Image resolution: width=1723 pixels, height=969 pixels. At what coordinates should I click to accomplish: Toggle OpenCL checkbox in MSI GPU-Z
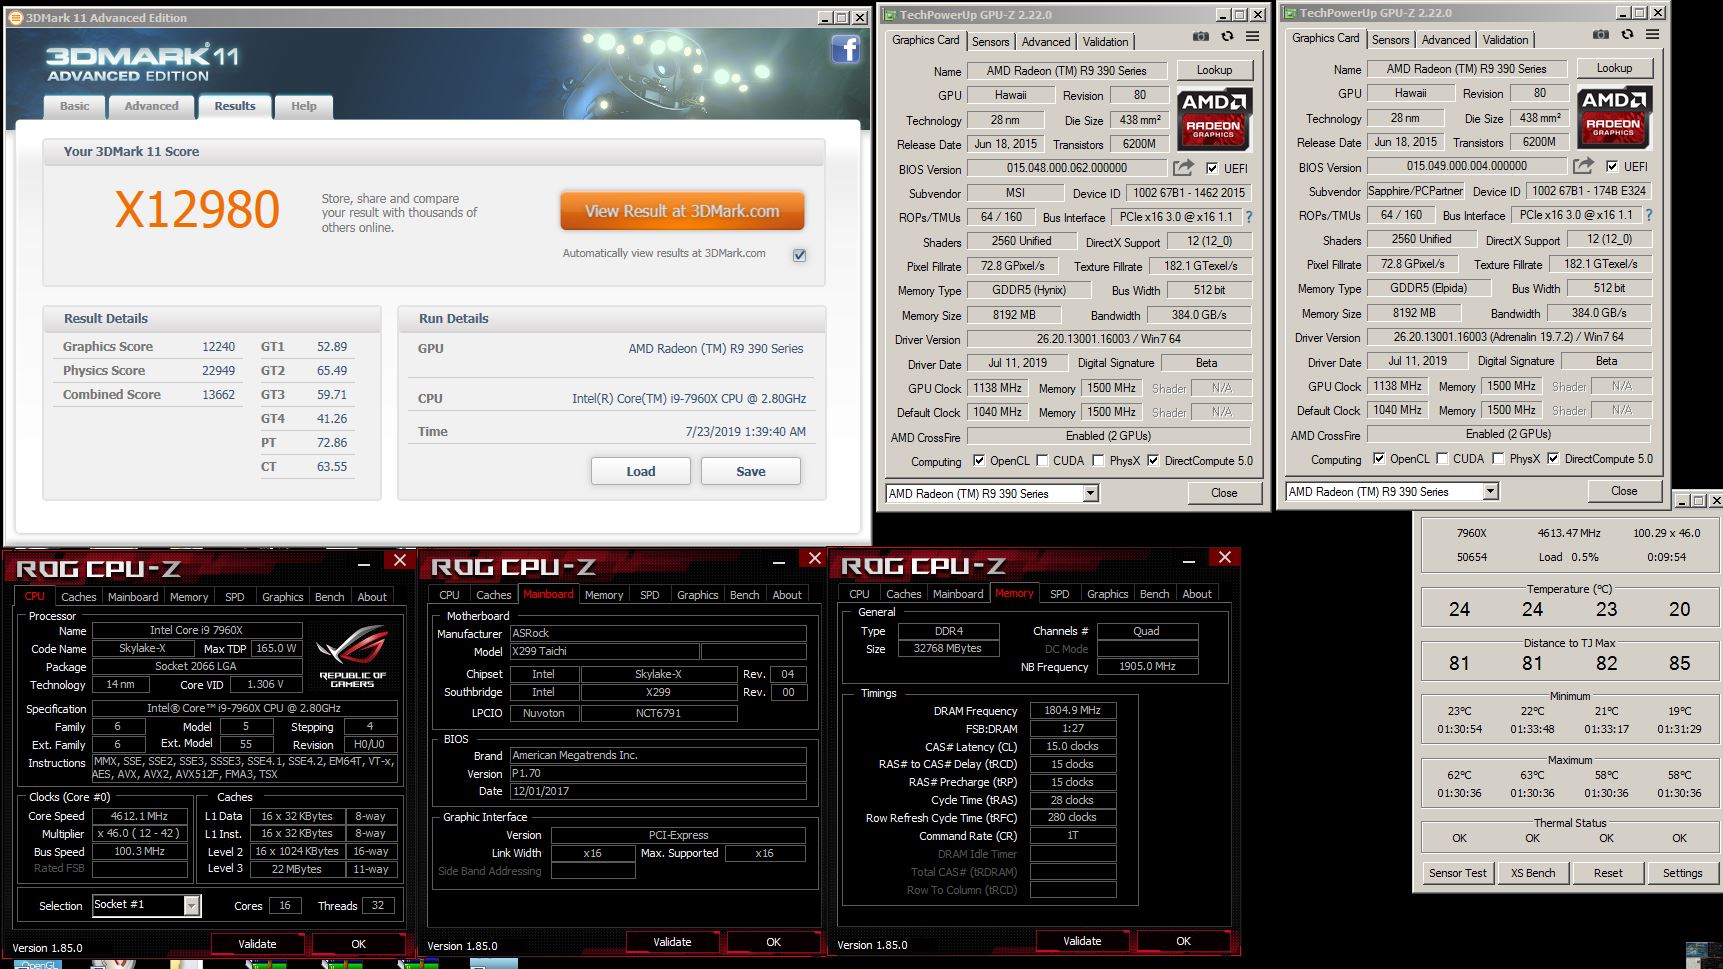point(979,461)
